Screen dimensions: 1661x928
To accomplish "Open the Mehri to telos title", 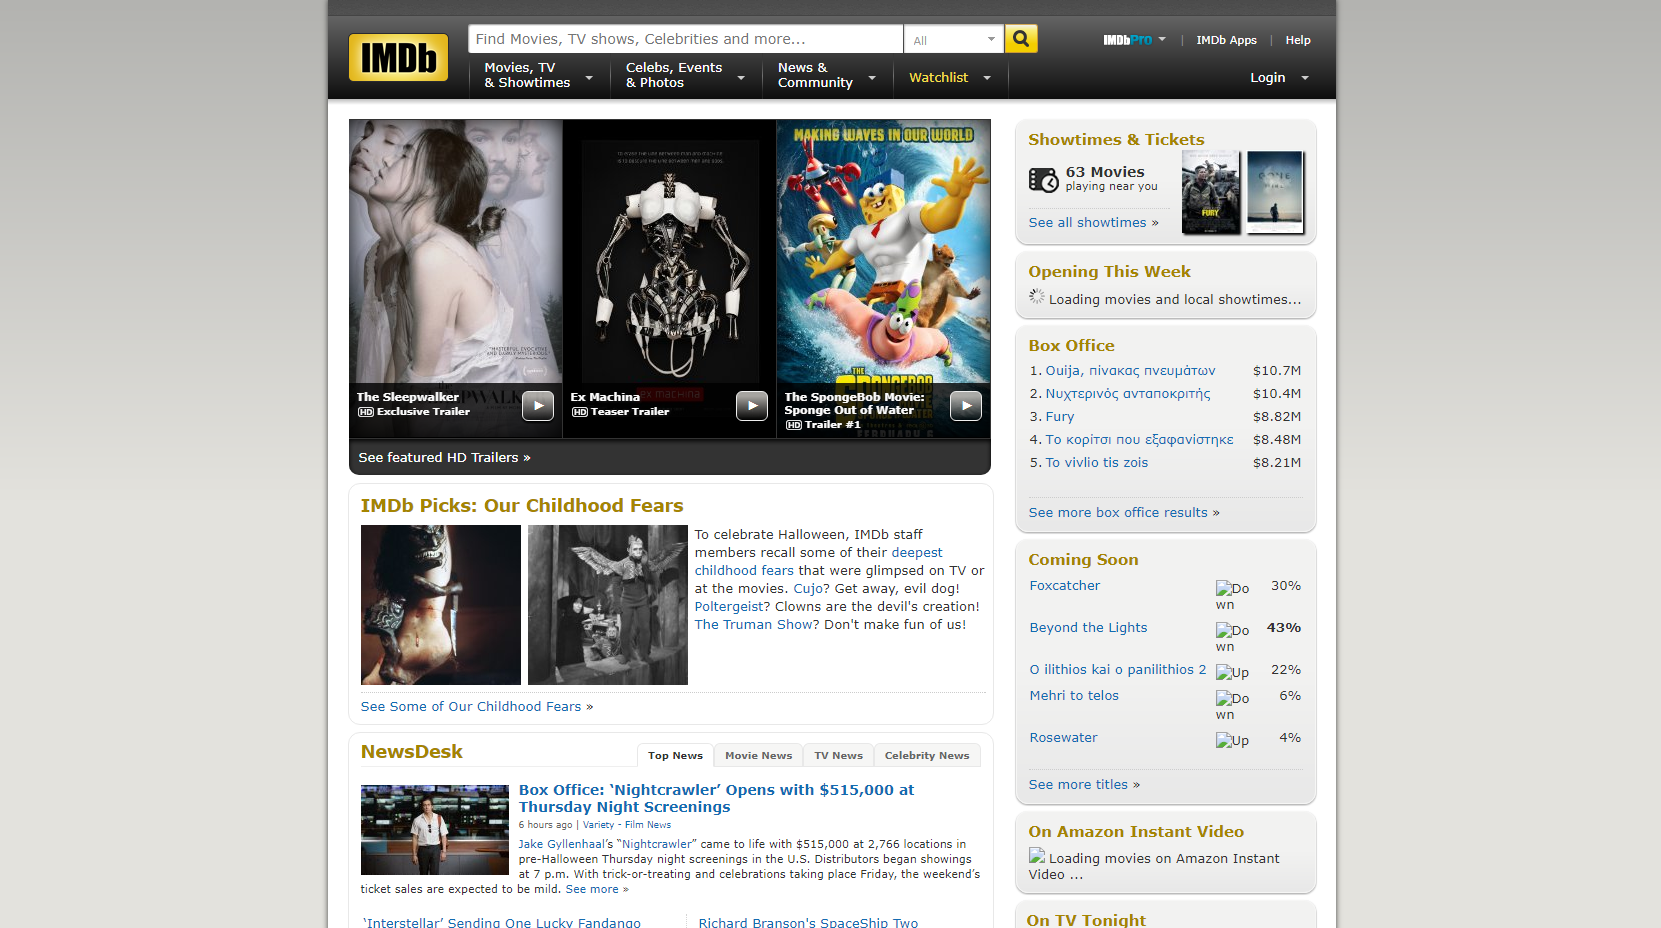I will 1075,696.
